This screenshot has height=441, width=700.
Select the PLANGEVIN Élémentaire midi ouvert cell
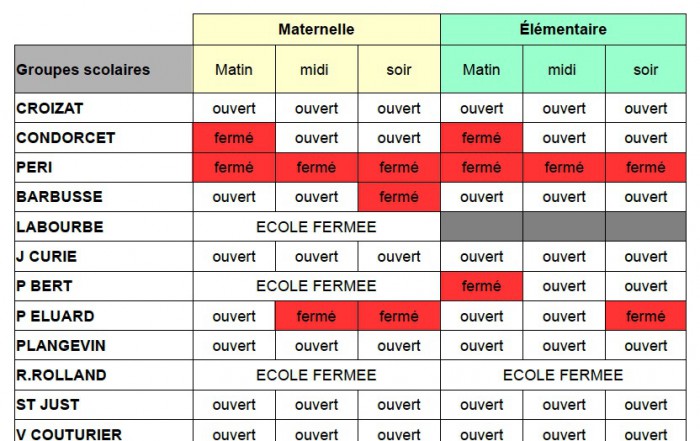click(564, 345)
